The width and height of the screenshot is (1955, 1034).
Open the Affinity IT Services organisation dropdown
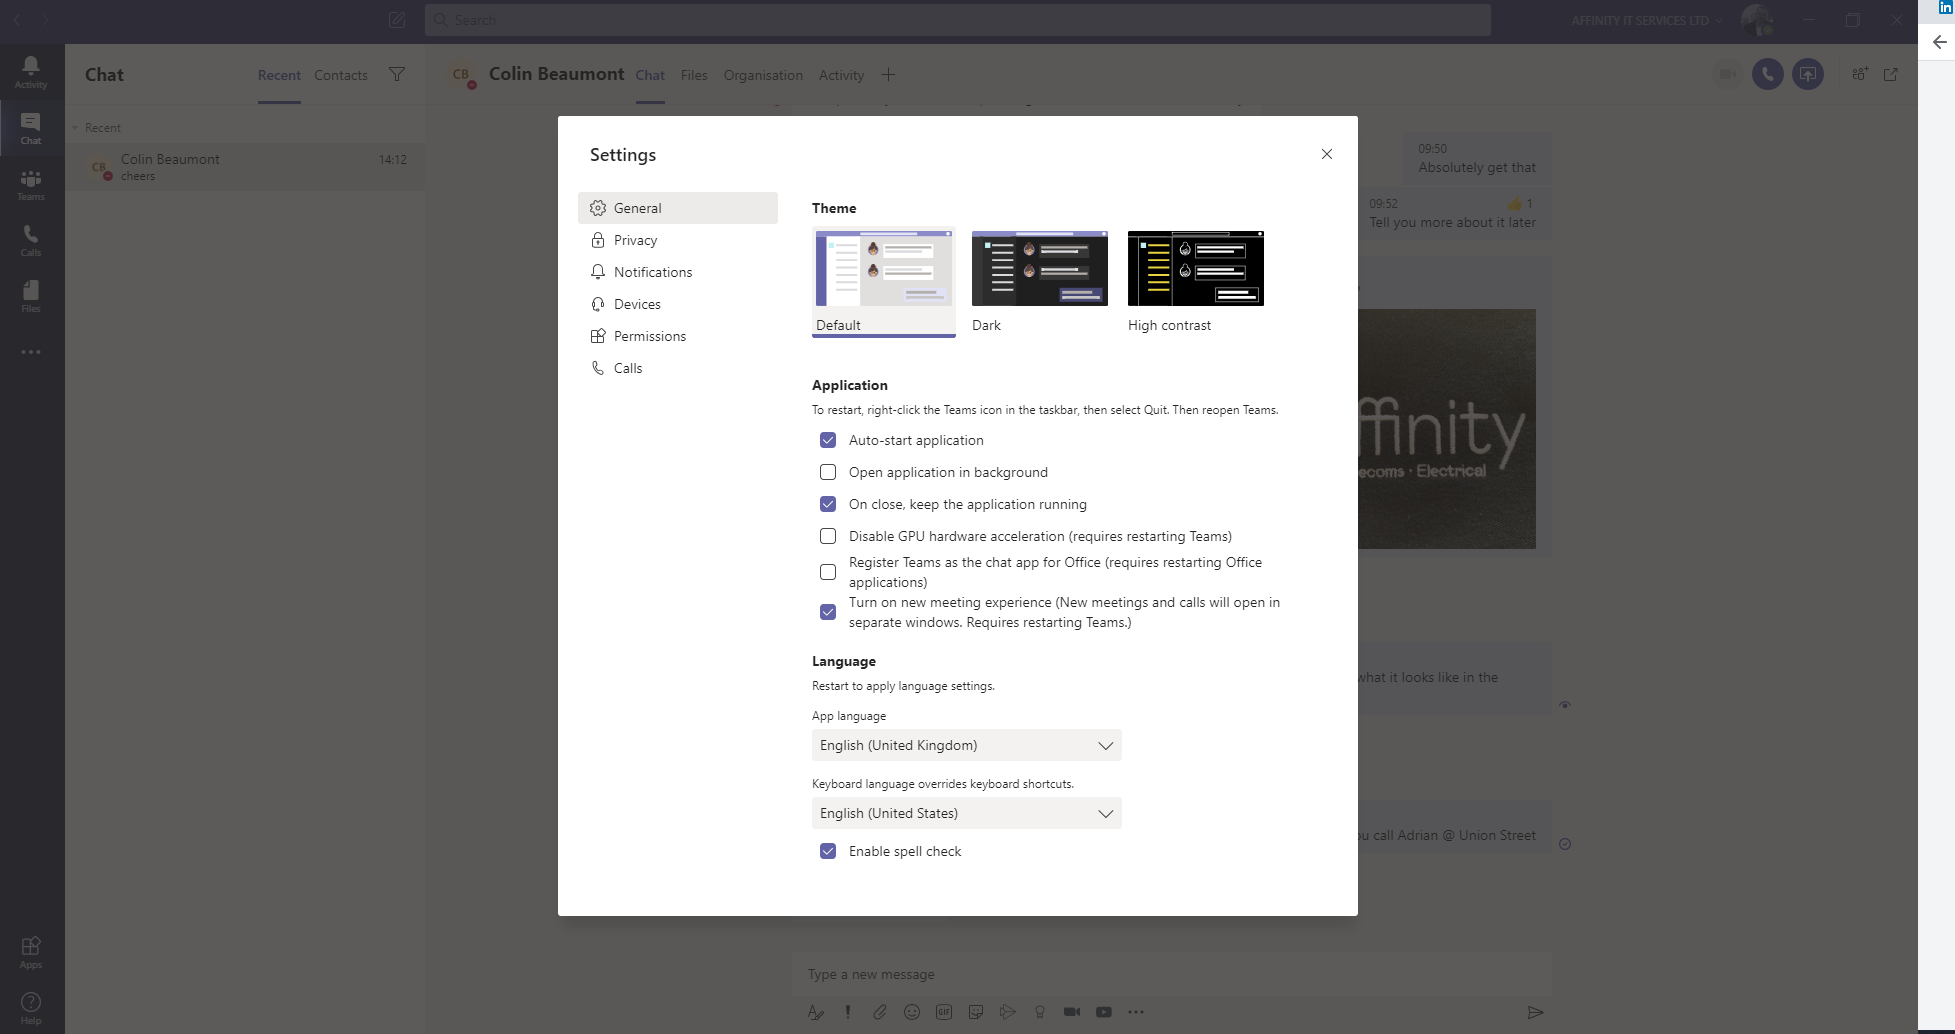[x=1647, y=20]
